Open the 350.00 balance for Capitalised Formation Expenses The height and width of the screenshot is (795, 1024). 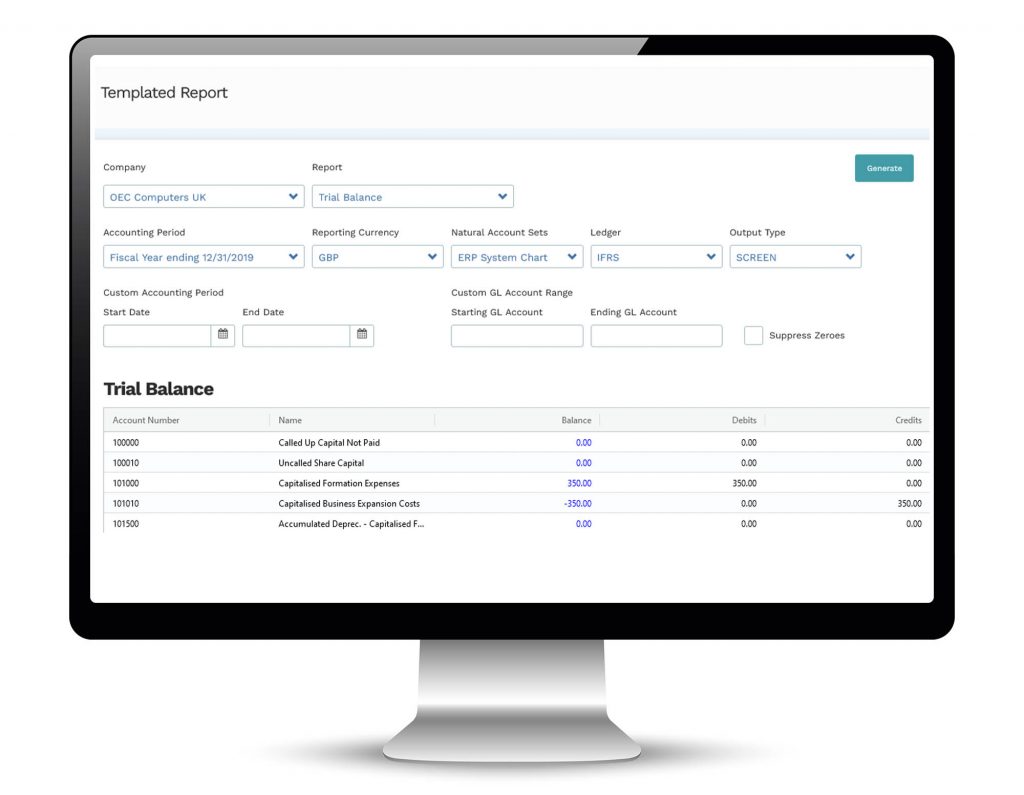(x=578, y=483)
